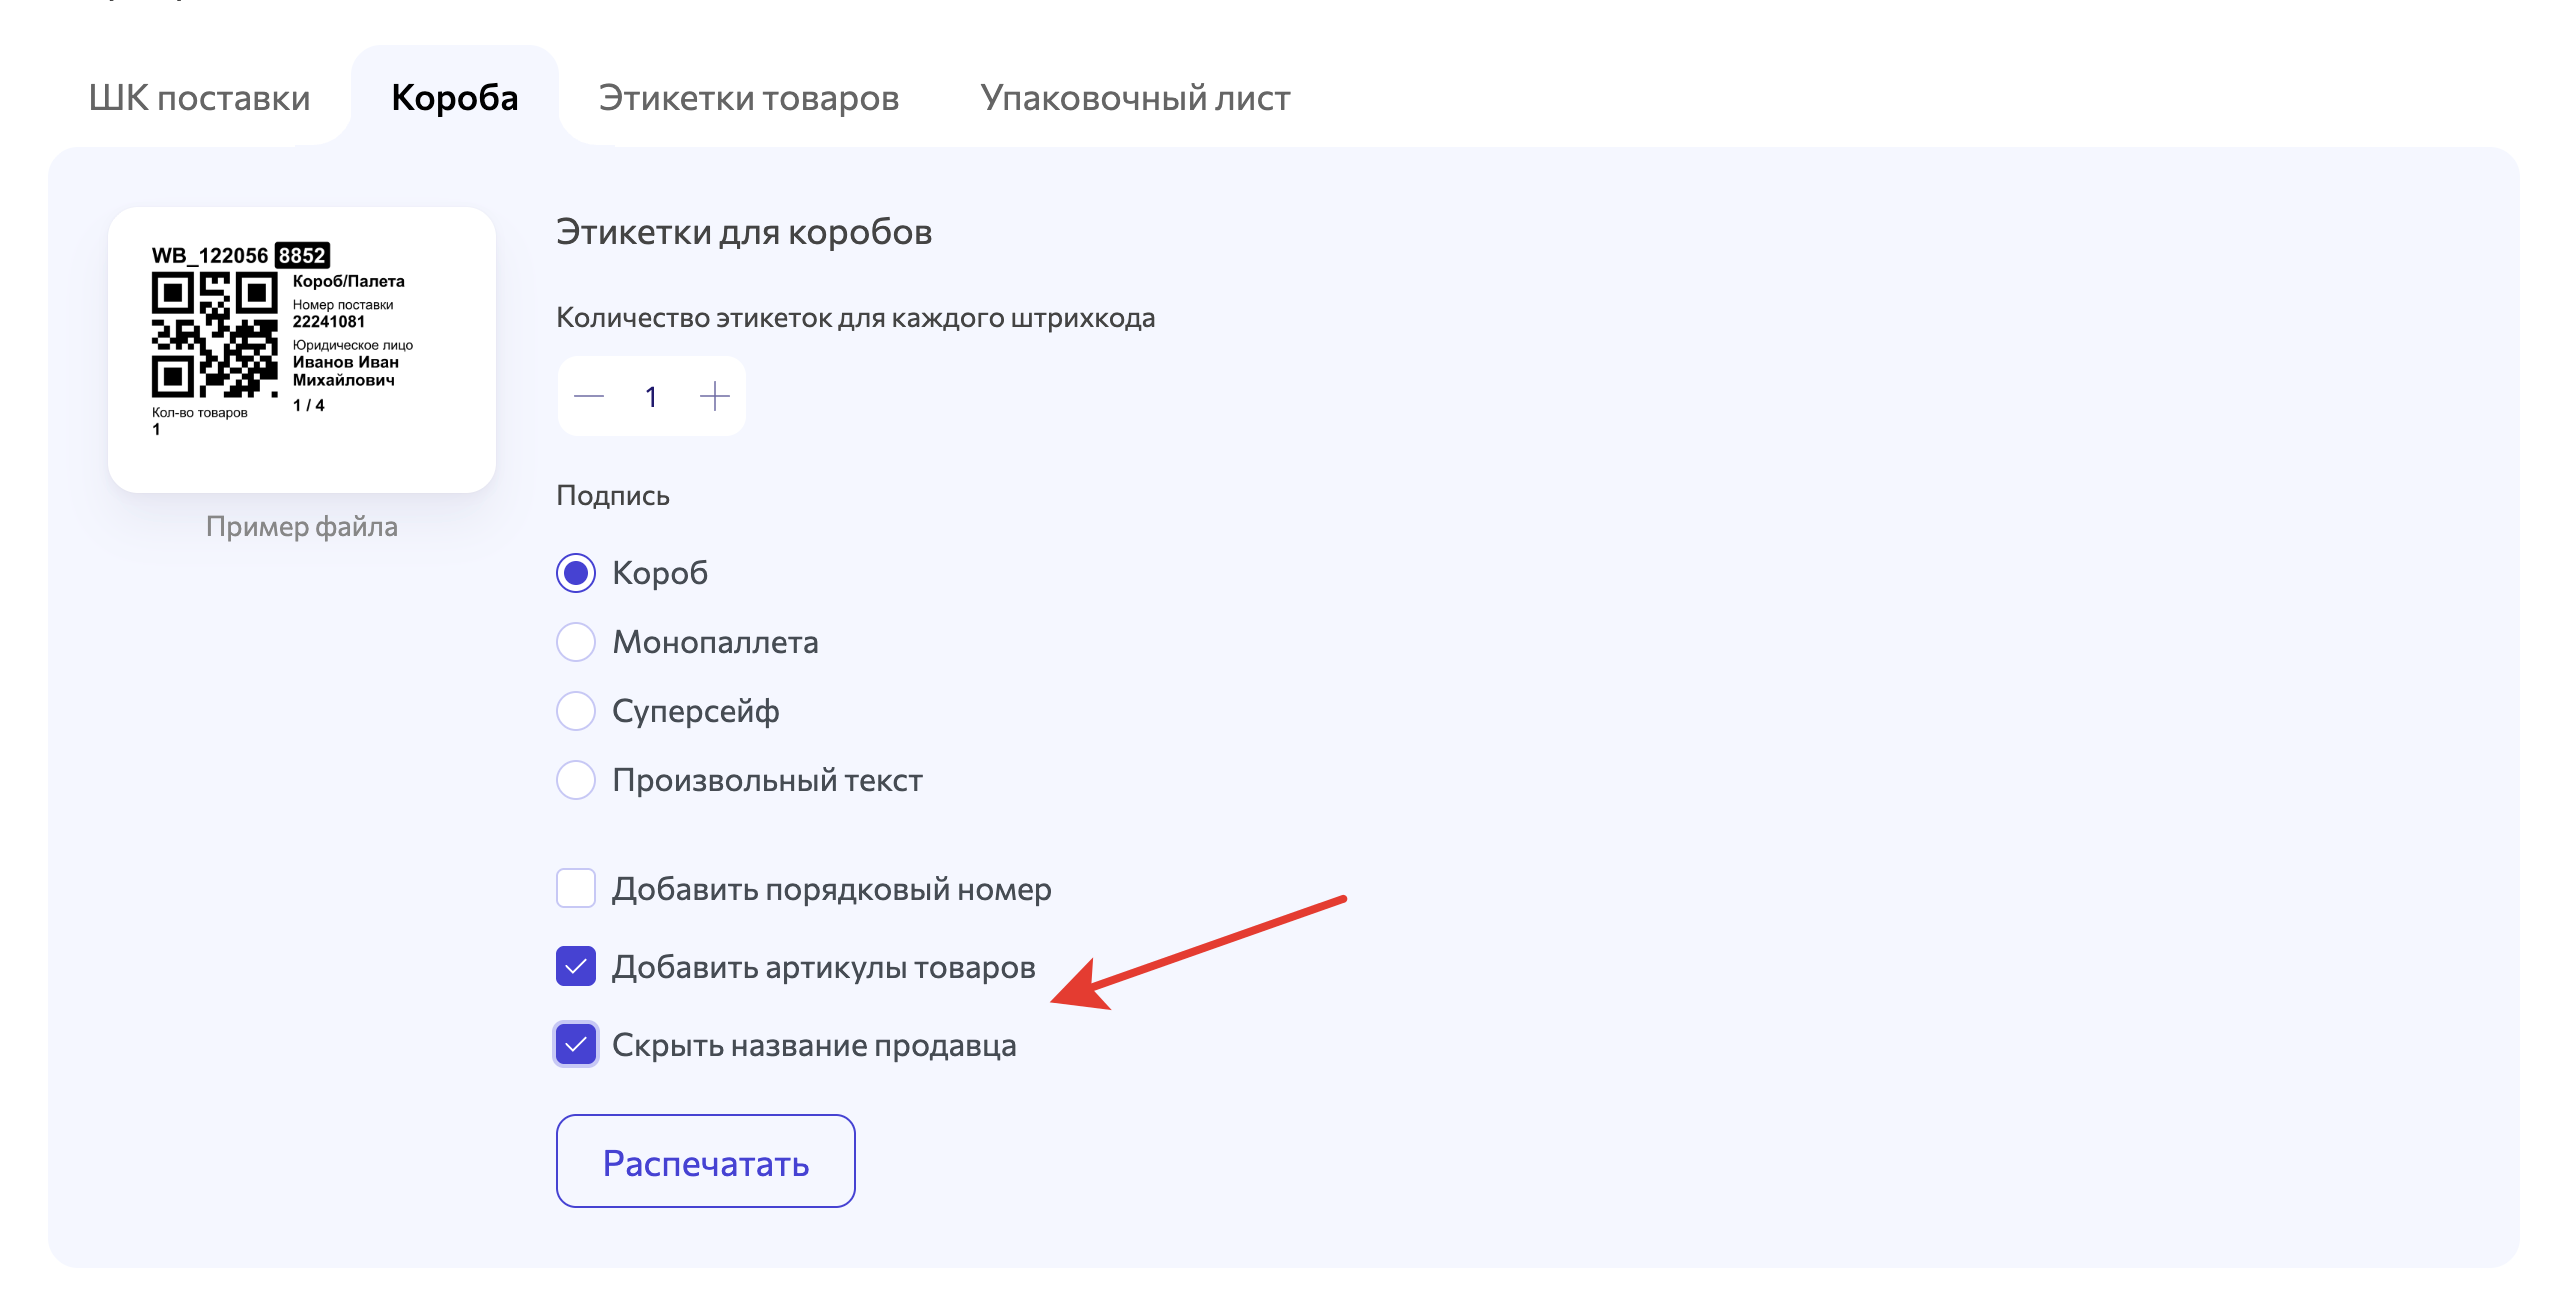
Task: Disable "Скрыть название продавца" checkbox
Action: point(577,1045)
